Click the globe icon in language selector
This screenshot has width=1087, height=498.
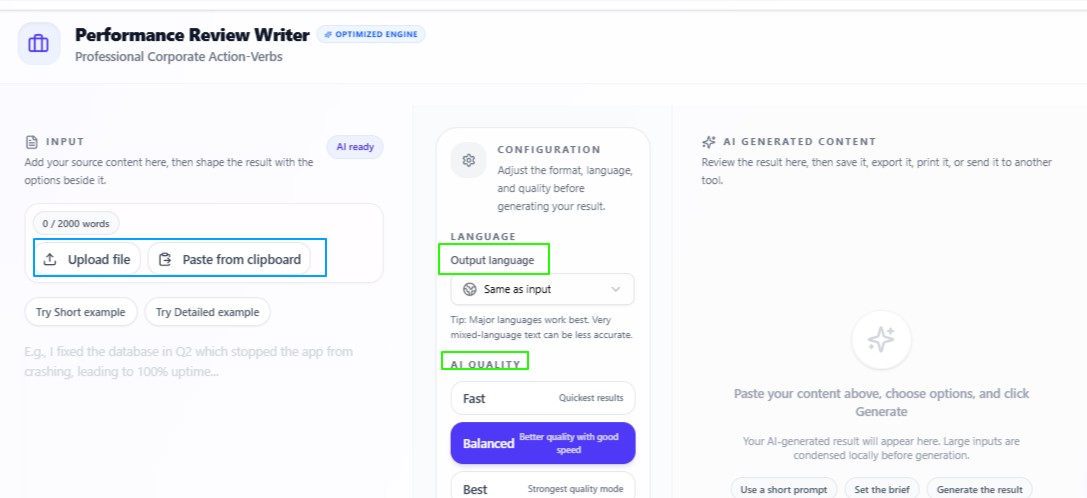point(469,289)
